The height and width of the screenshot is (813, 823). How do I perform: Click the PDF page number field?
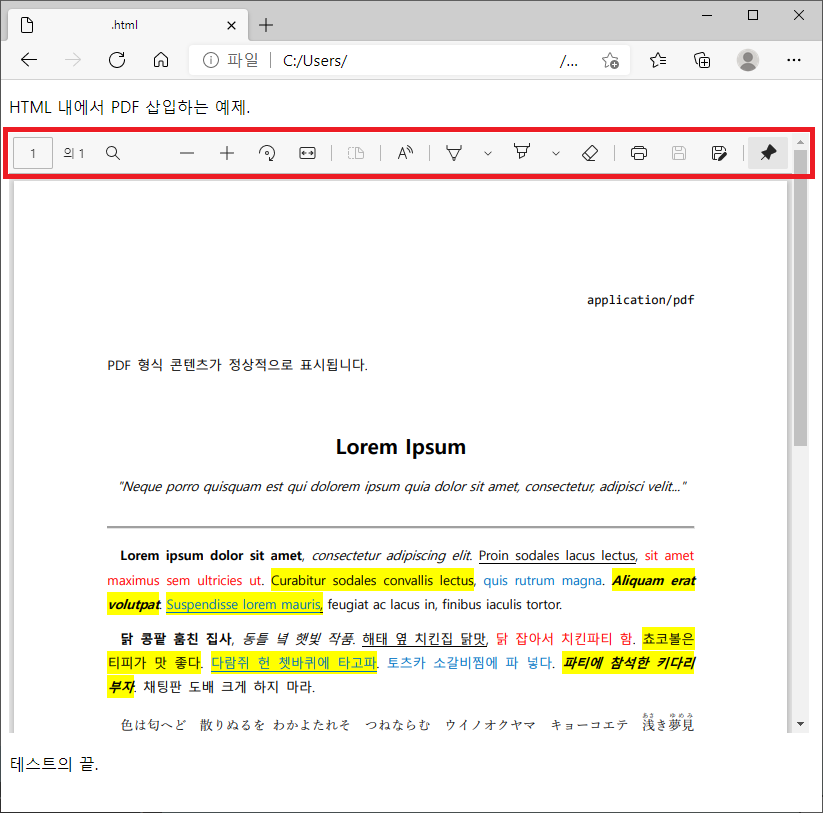[x=33, y=153]
